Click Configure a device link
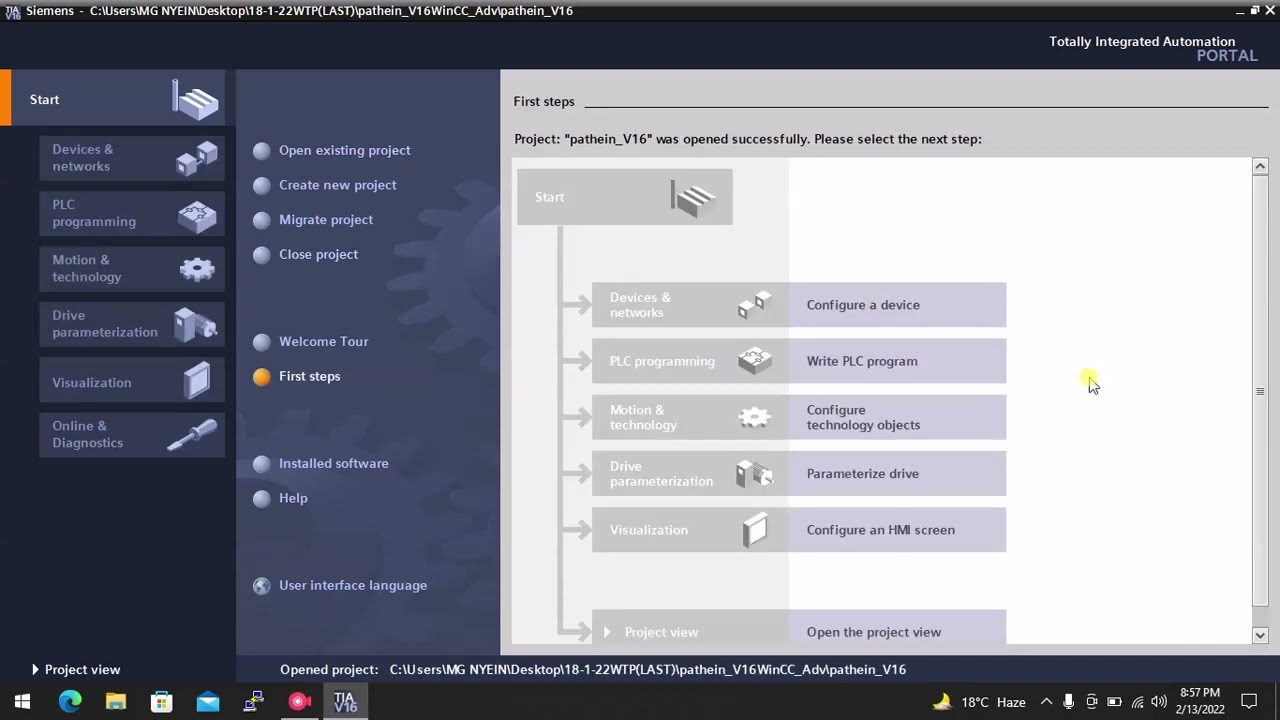Viewport: 1280px width, 720px height. (863, 305)
